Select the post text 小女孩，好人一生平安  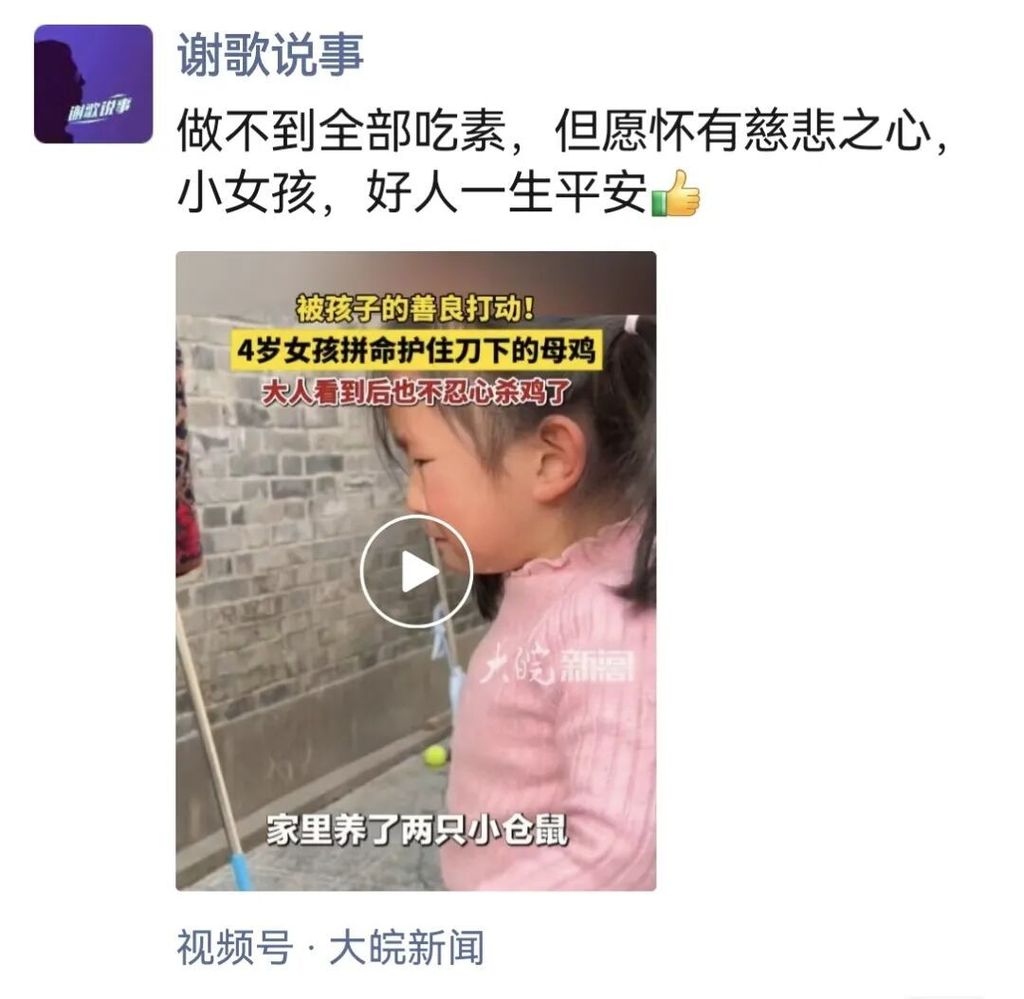412,193
